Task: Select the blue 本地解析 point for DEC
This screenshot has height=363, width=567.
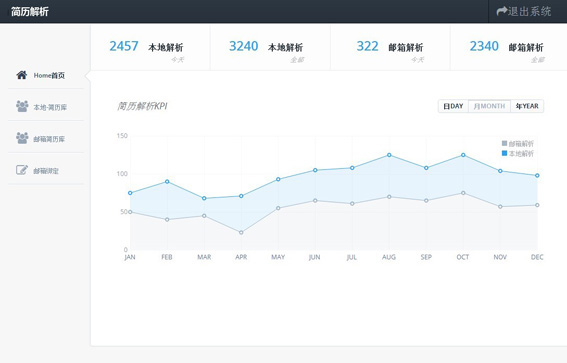Action: click(x=537, y=175)
